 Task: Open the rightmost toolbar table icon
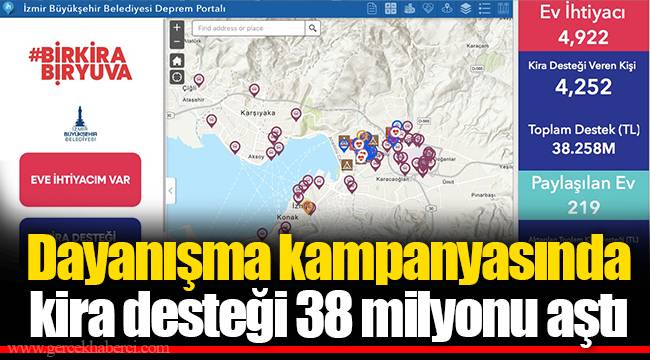(x=503, y=9)
